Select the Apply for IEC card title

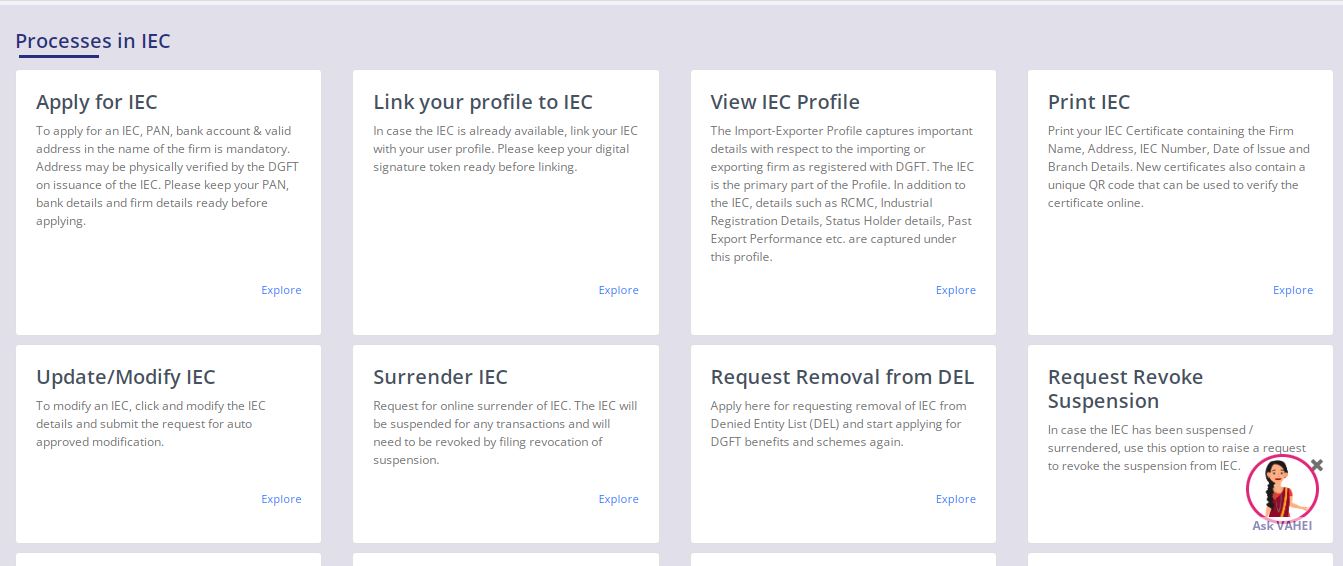97,102
